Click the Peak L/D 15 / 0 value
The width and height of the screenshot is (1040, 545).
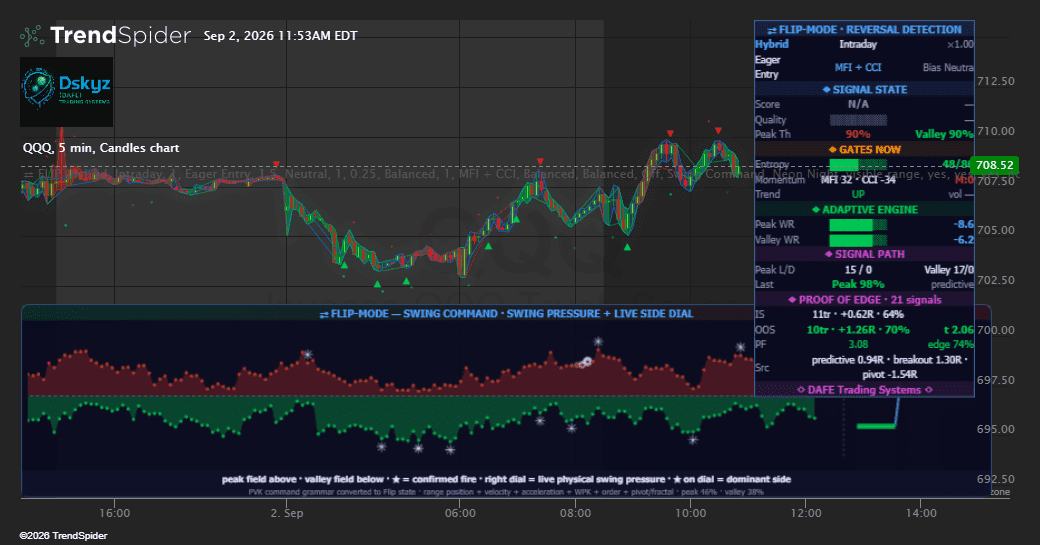pos(858,270)
